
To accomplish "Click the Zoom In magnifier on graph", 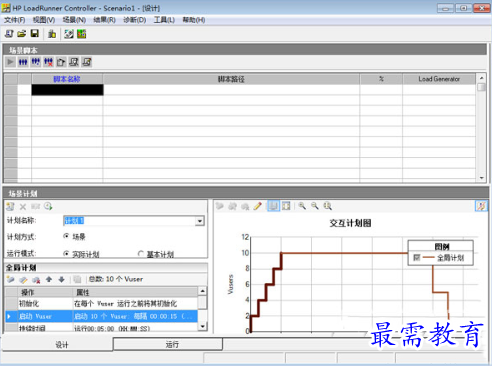I will tap(302, 206).
